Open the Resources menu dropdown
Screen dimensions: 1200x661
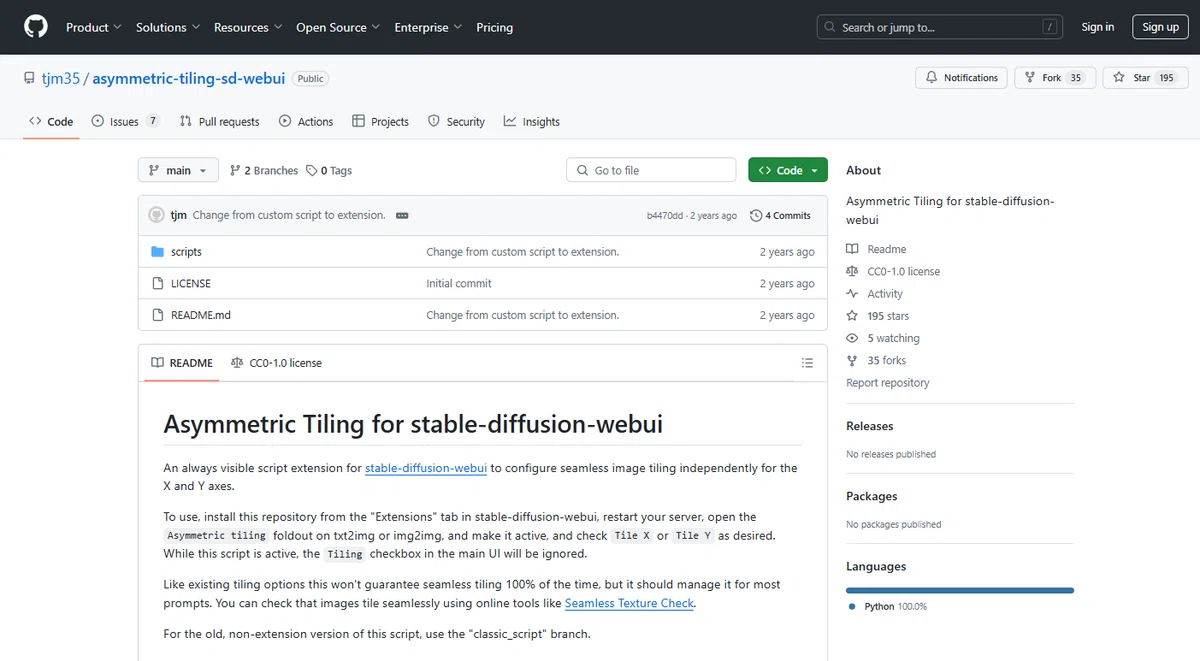point(248,27)
